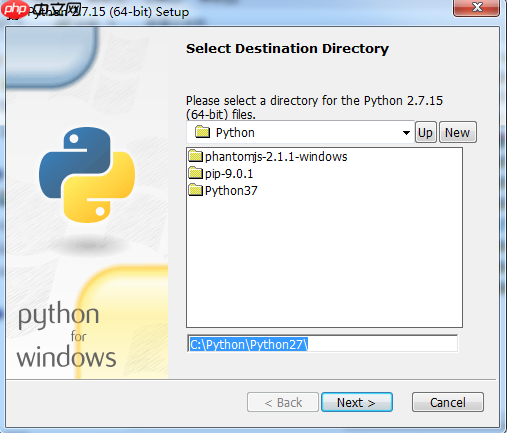The width and height of the screenshot is (507, 433).
Task: Click the pip-9.0.1 folder icon
Action: click(195, 173)
